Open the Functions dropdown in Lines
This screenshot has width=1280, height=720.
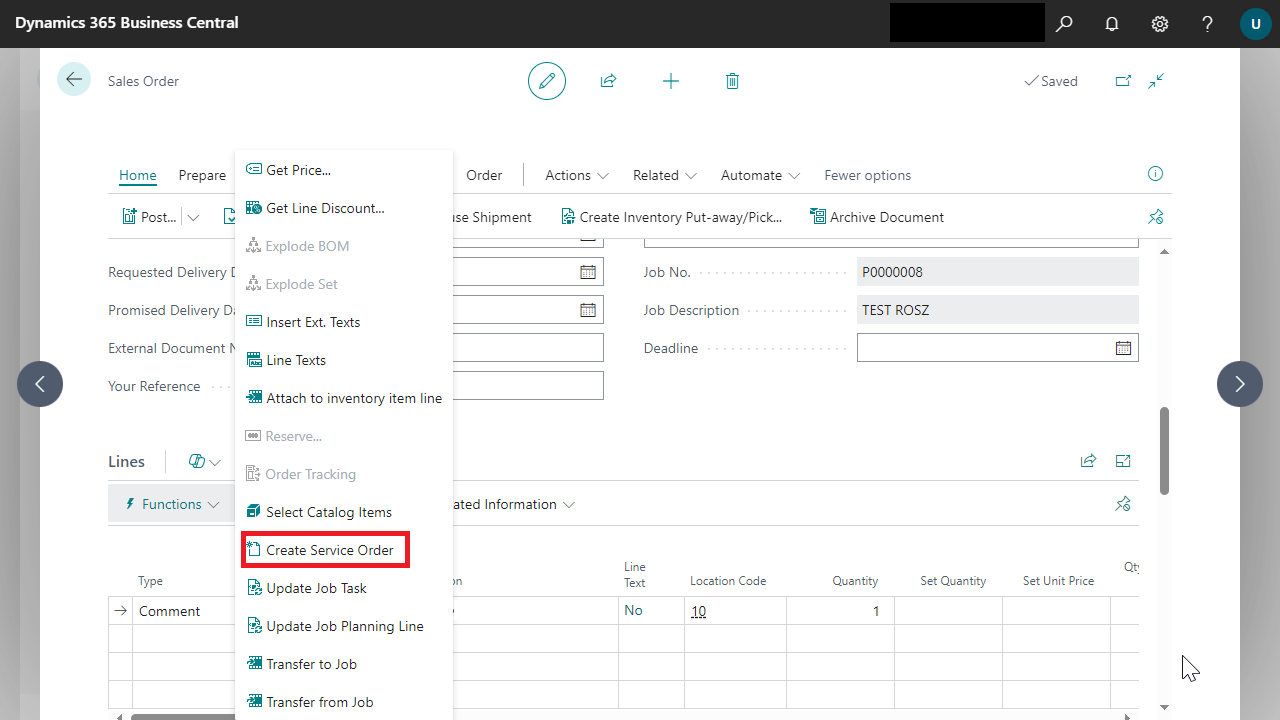[171, 504]
